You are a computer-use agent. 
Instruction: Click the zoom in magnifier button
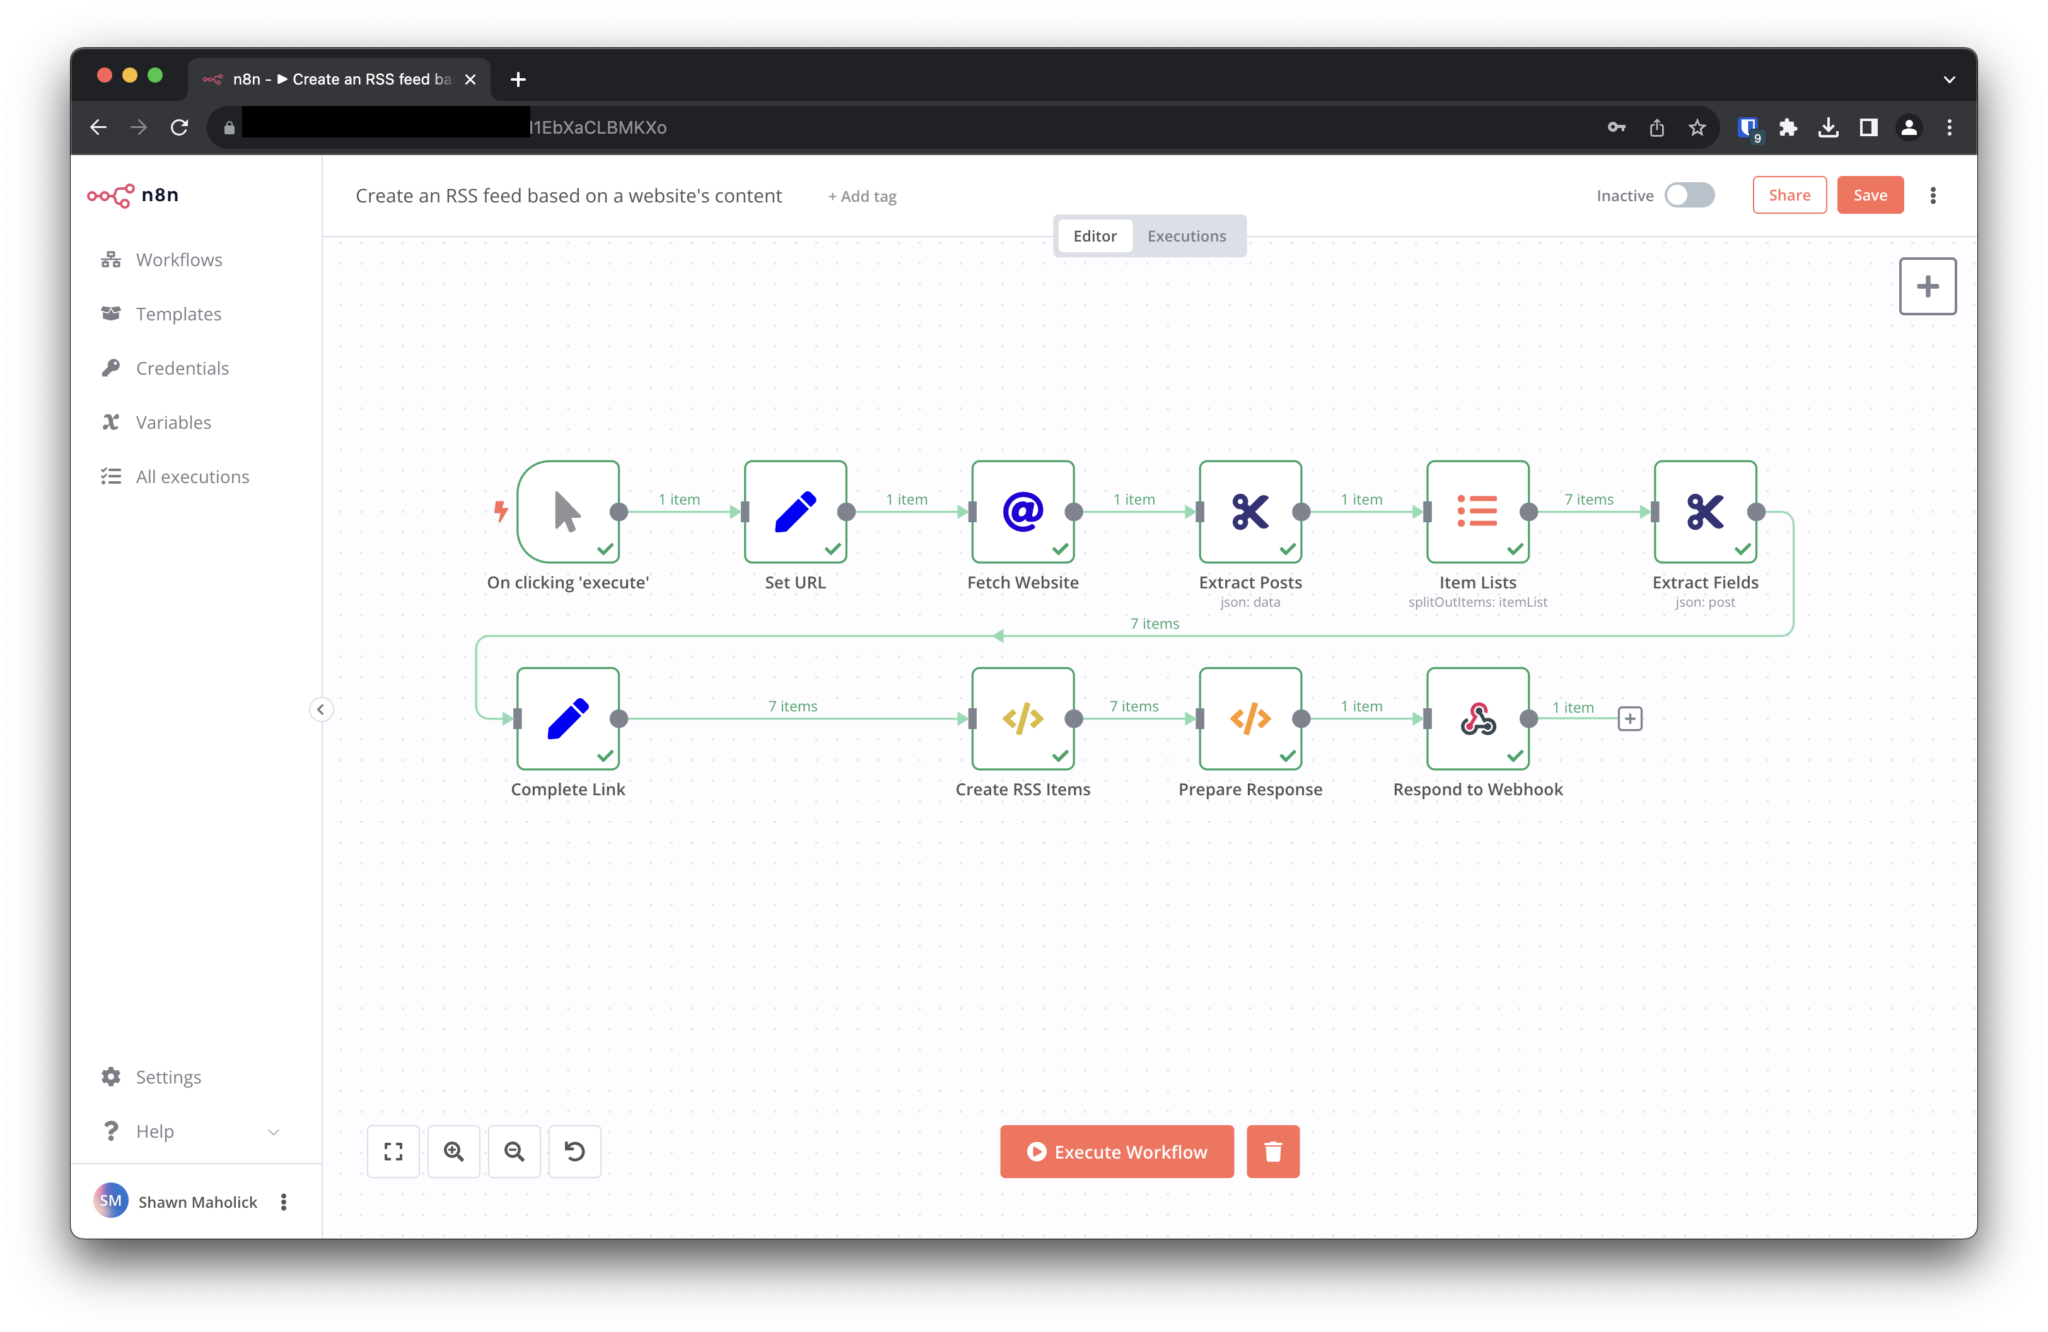454,1151
